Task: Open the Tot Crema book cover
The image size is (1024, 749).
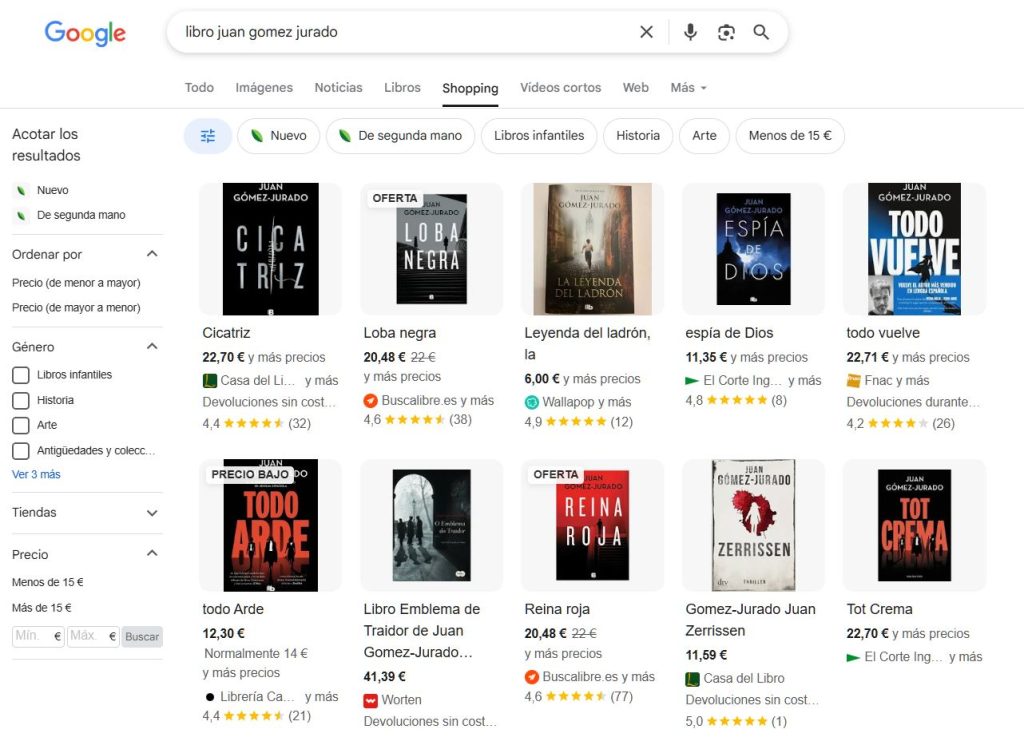Action: [914, 525]
